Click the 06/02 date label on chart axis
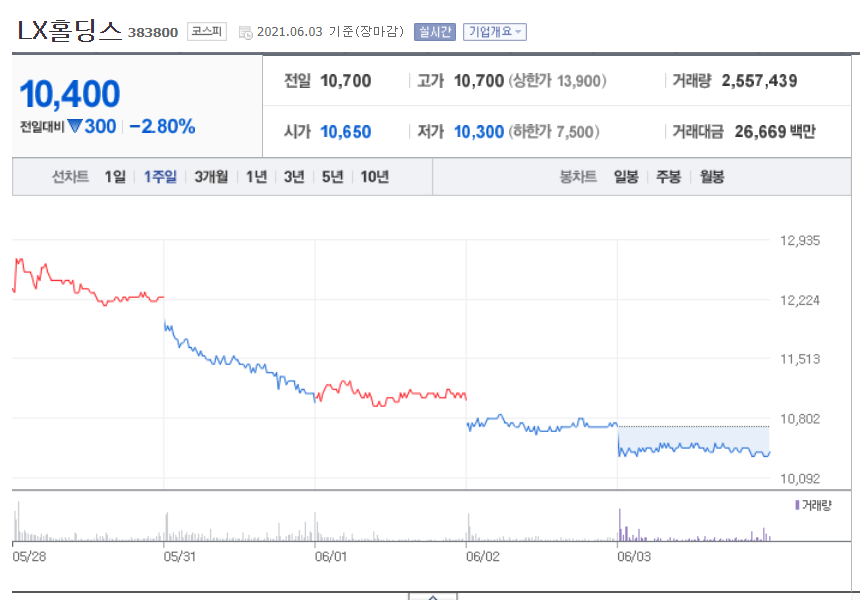860x600 pixels. [483, 557]
